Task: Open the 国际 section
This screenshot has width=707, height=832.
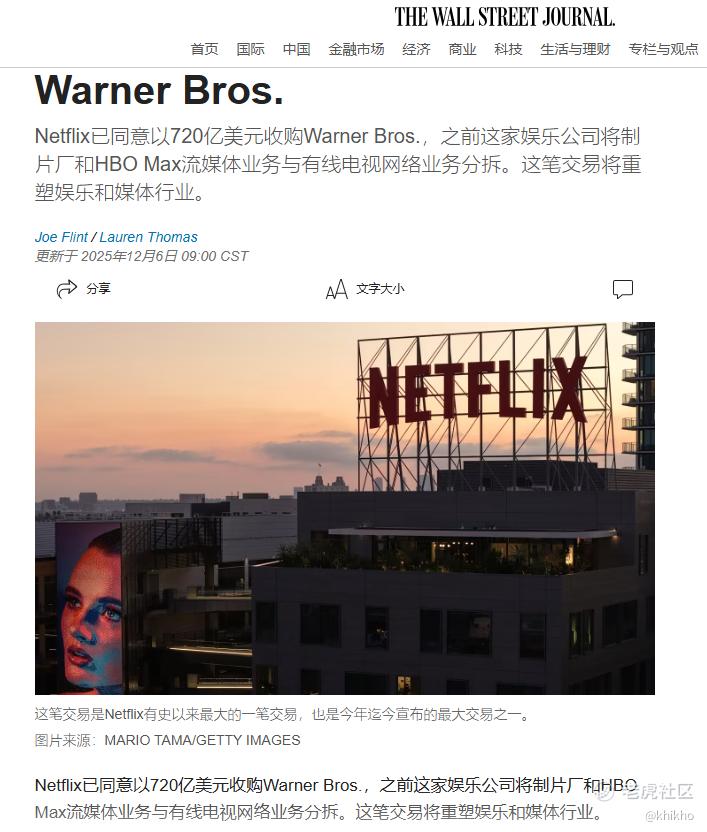Action: [251, 49]
